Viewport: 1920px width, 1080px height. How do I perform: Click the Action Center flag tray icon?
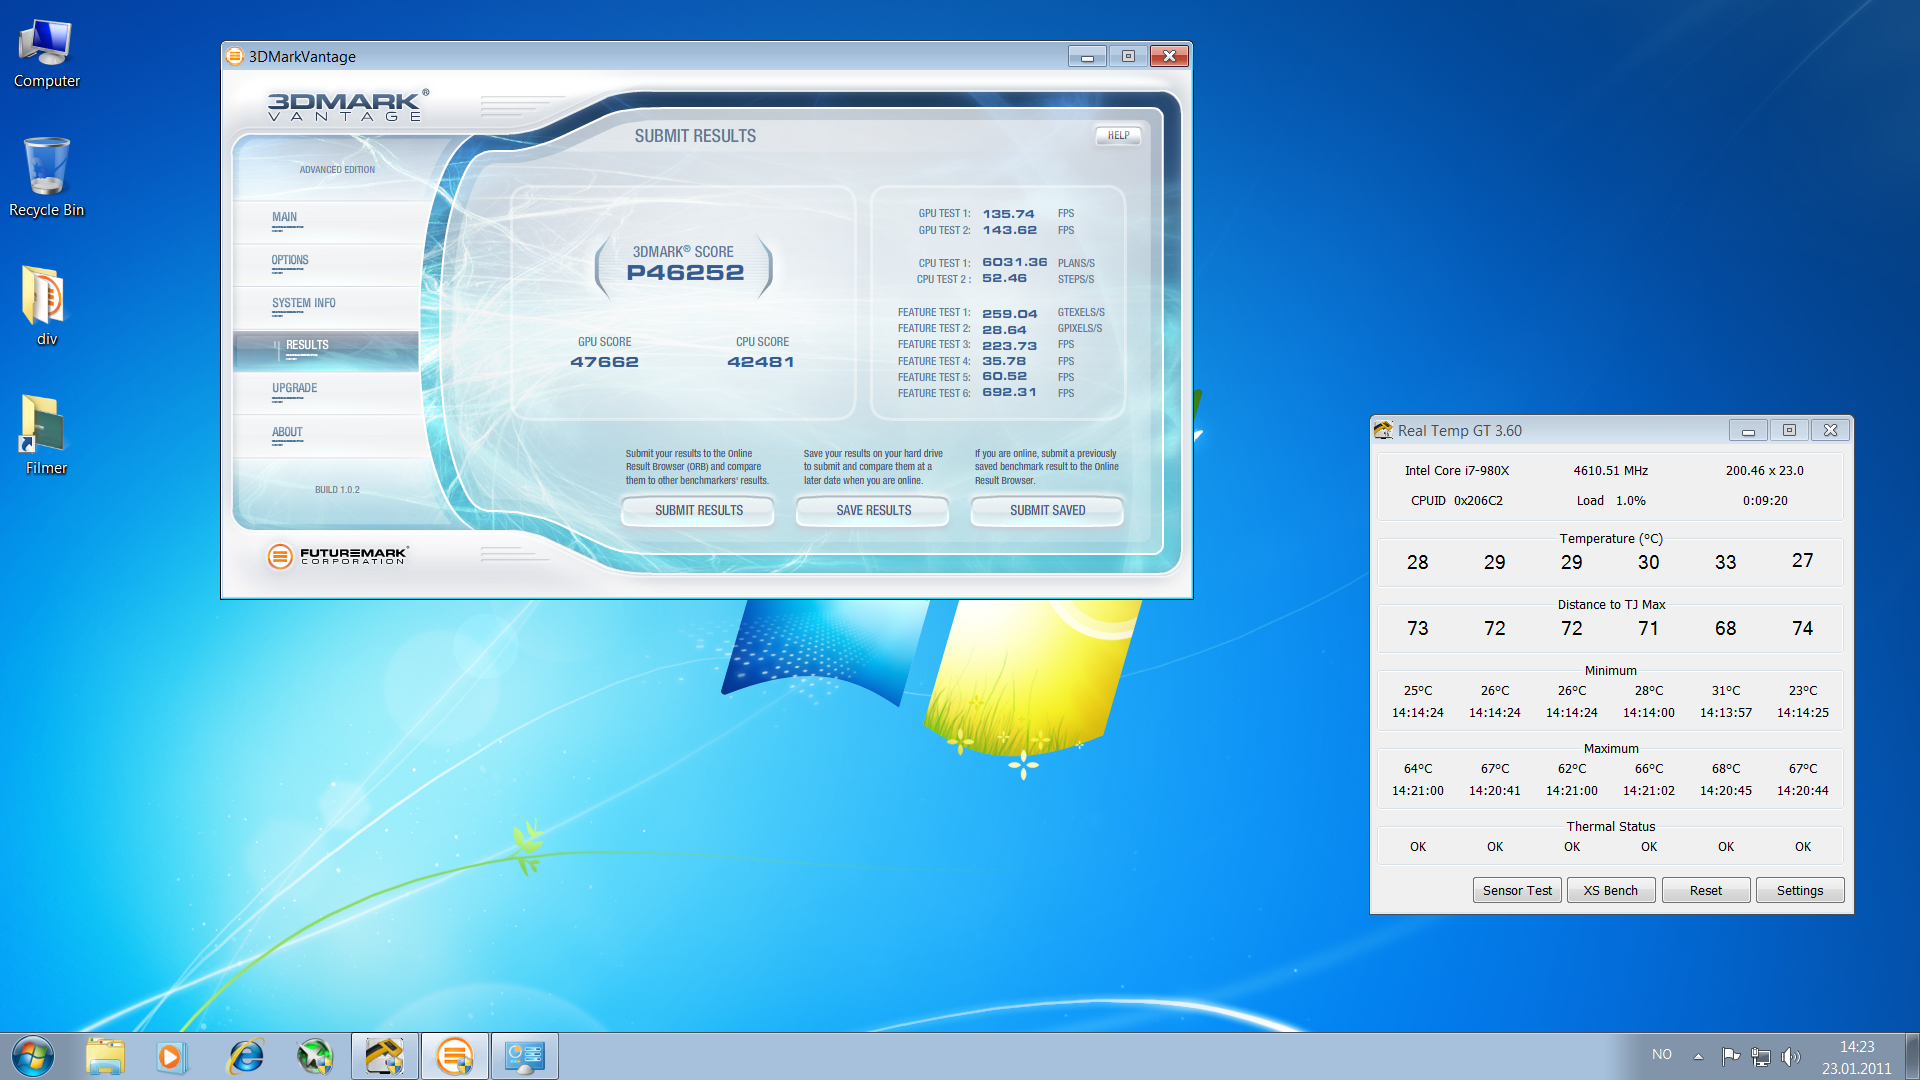coord(1731,1056)
